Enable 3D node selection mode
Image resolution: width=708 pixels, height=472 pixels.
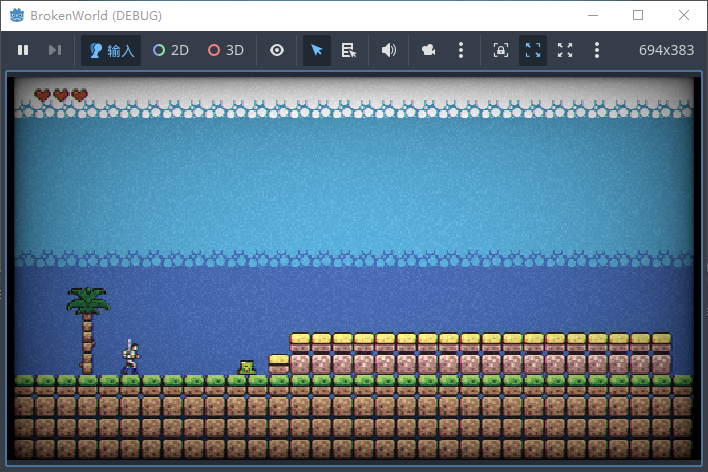tap(226, 50)
